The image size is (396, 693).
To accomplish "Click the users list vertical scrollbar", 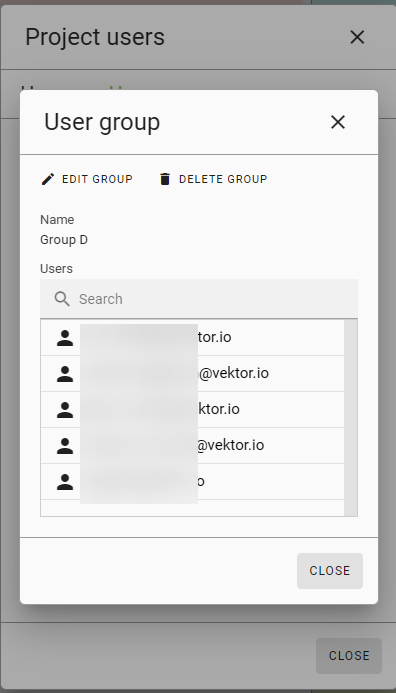I will [x=350, y=418].
